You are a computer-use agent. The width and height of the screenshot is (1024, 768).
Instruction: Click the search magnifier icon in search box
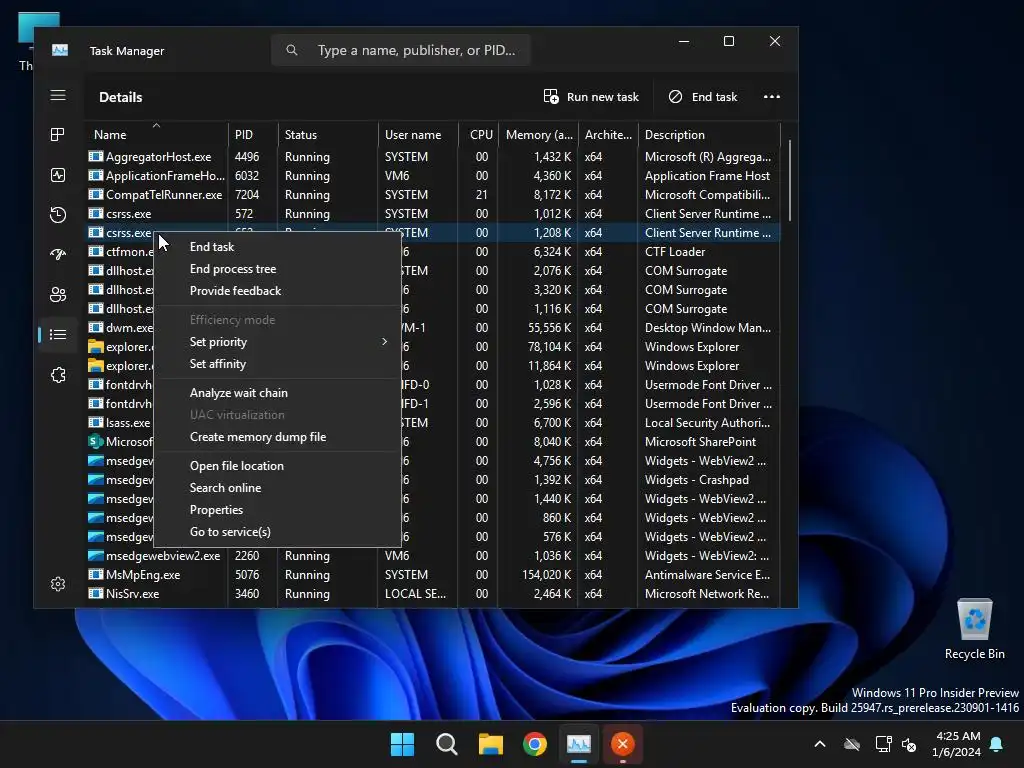click(x=292, y=50)
